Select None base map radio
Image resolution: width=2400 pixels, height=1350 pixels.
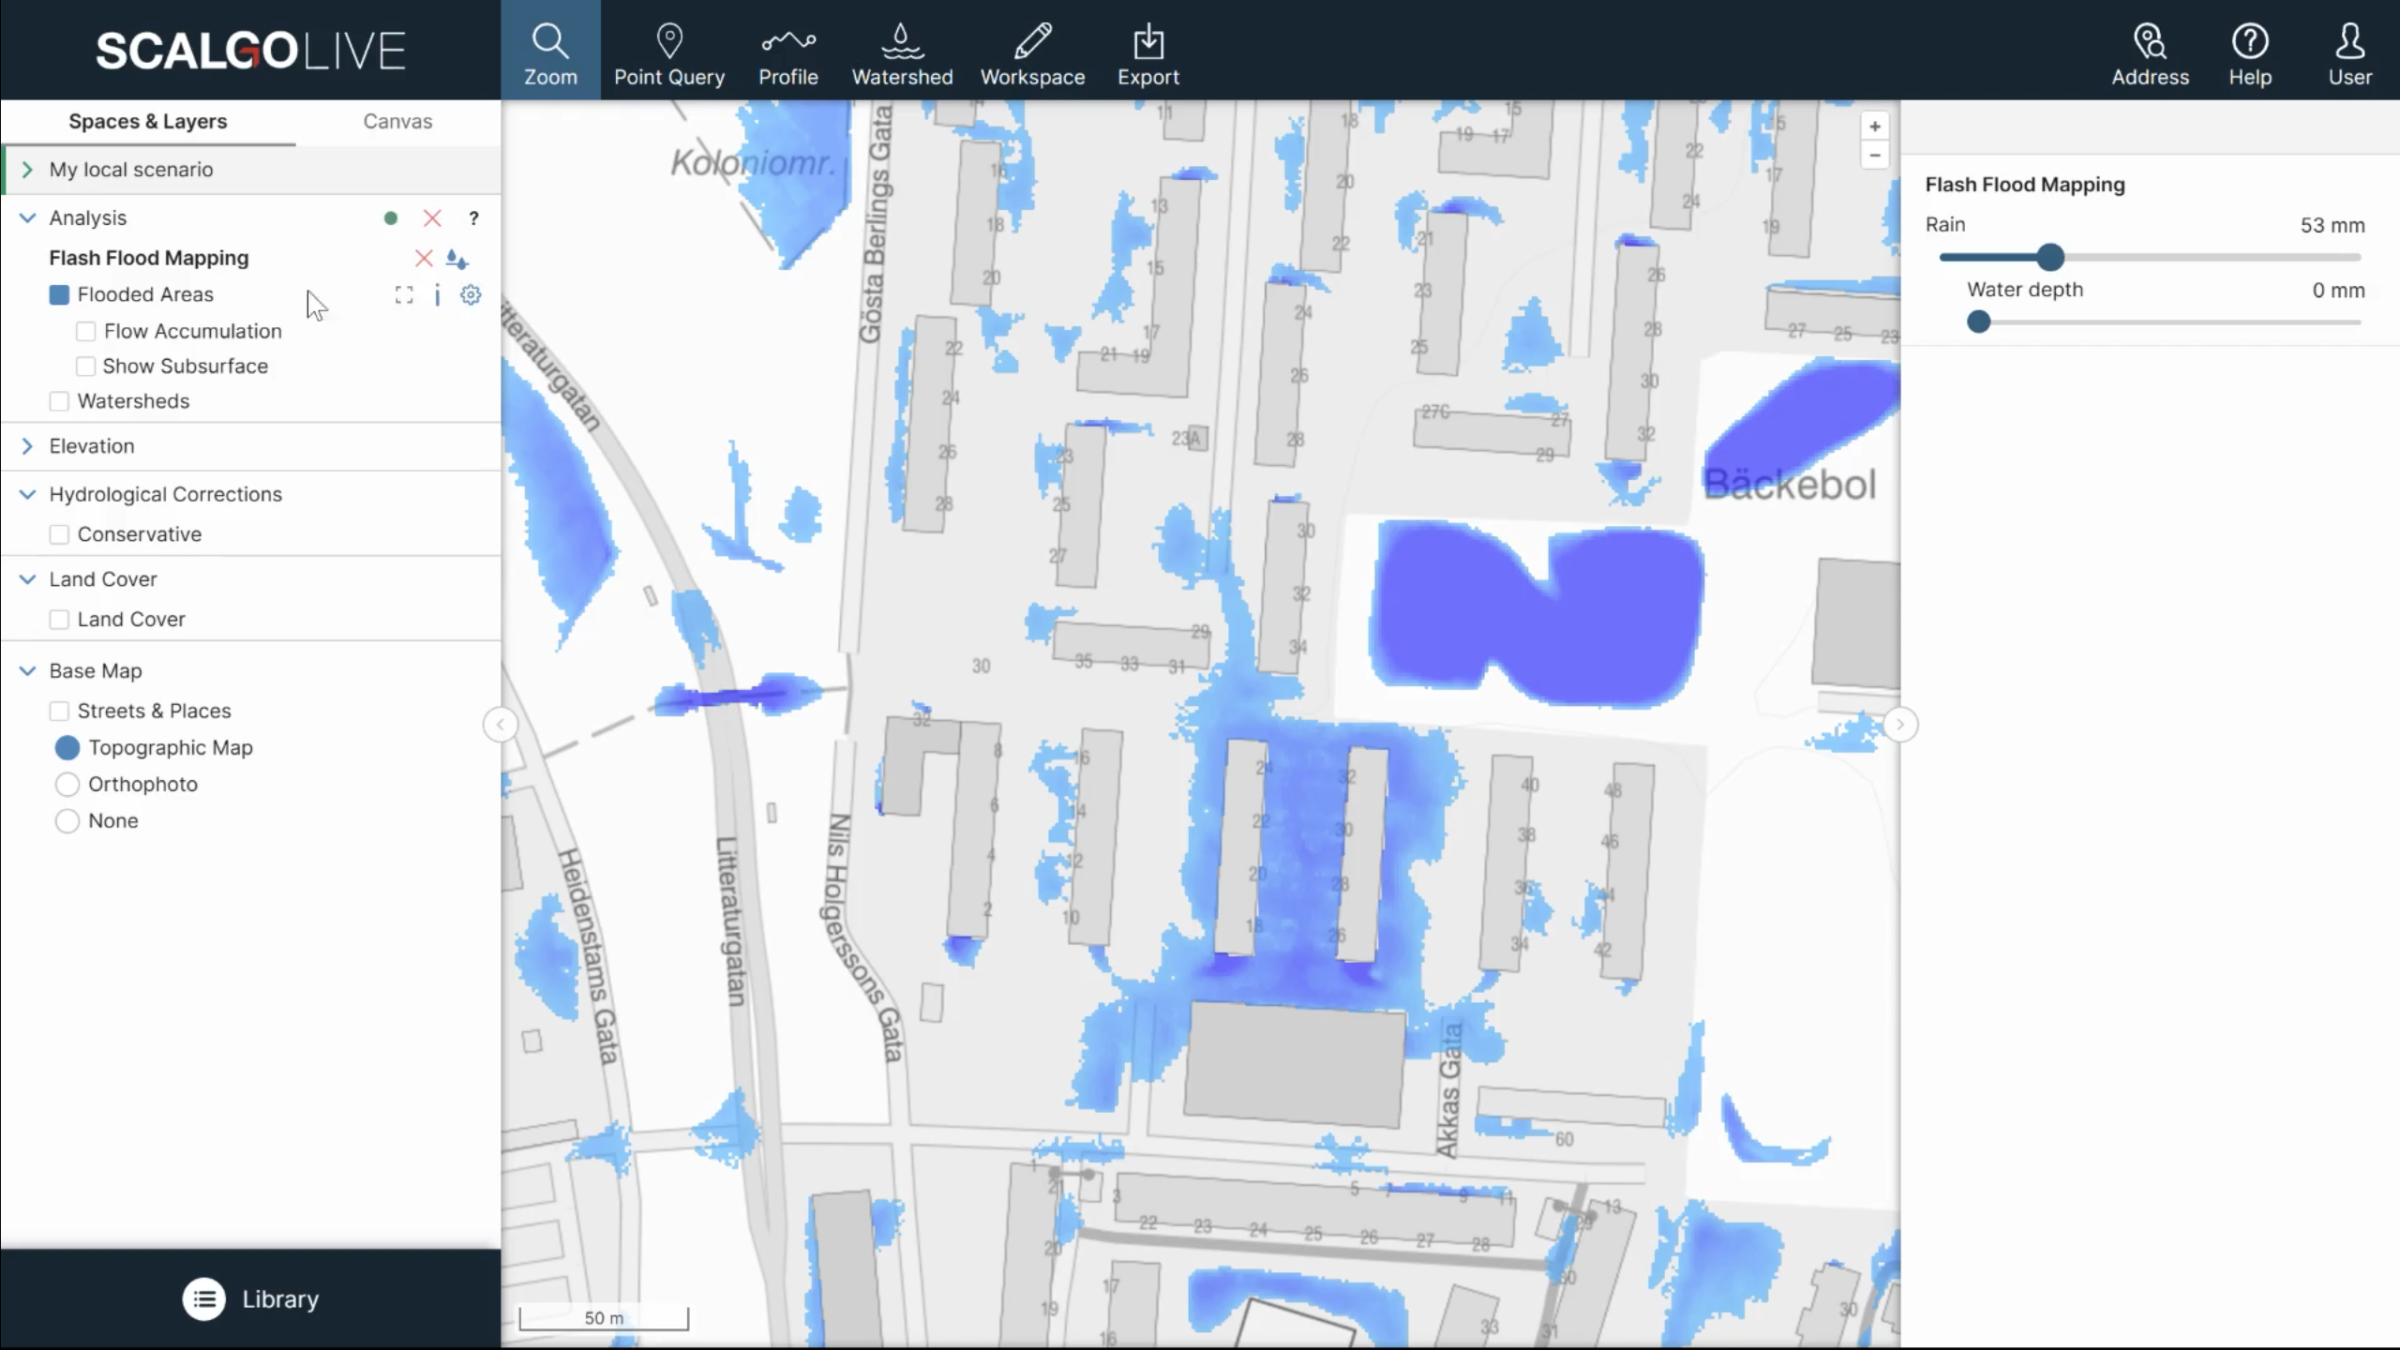point(67,821)
